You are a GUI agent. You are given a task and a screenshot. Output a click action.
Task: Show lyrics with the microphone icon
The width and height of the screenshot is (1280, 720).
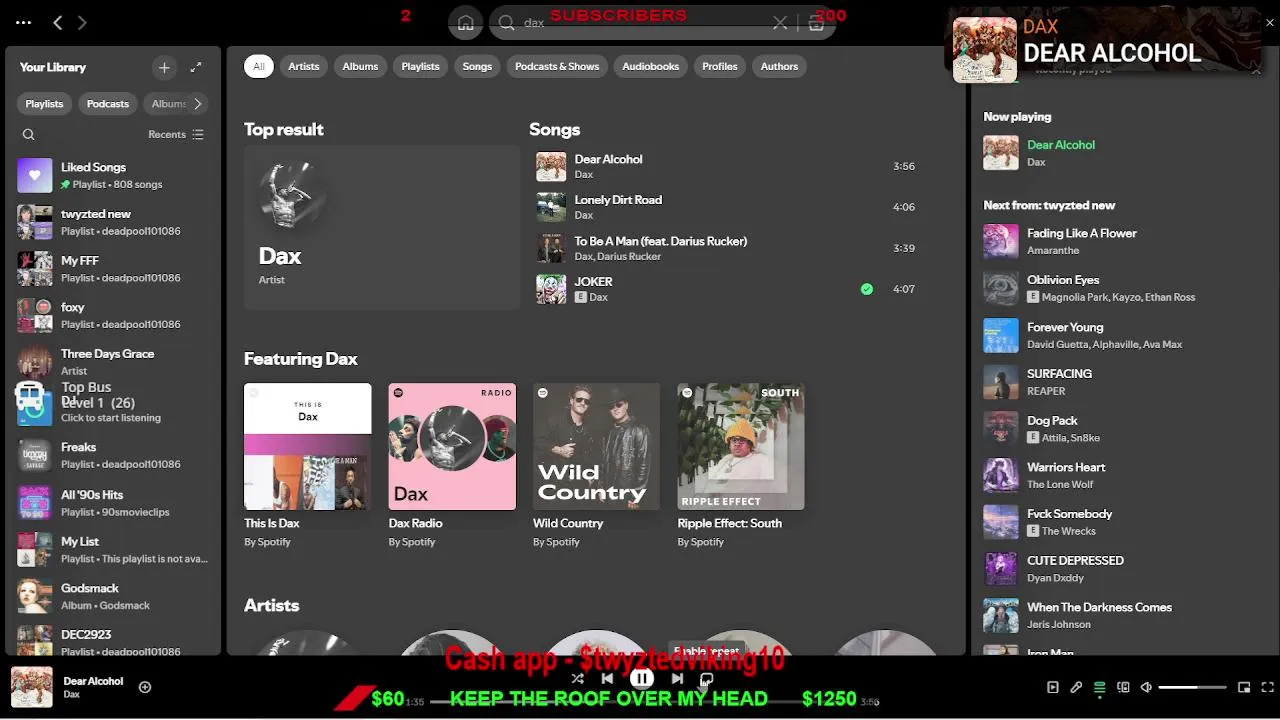(1076, 687)
